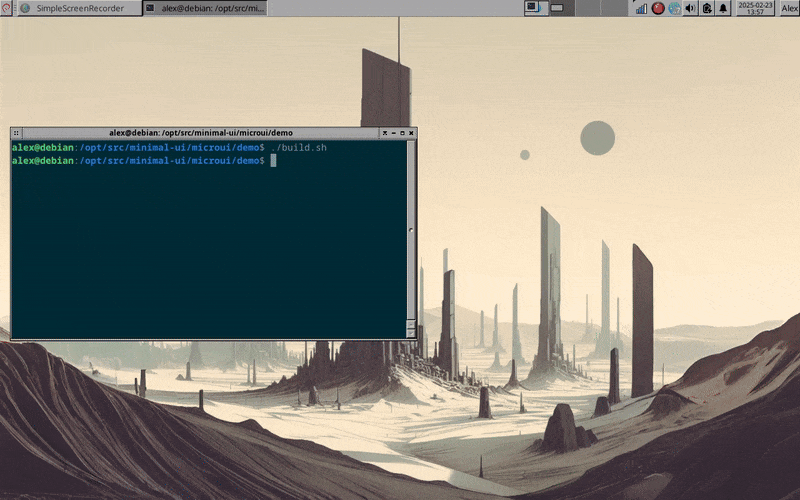Click the globe tray icon

674,8
